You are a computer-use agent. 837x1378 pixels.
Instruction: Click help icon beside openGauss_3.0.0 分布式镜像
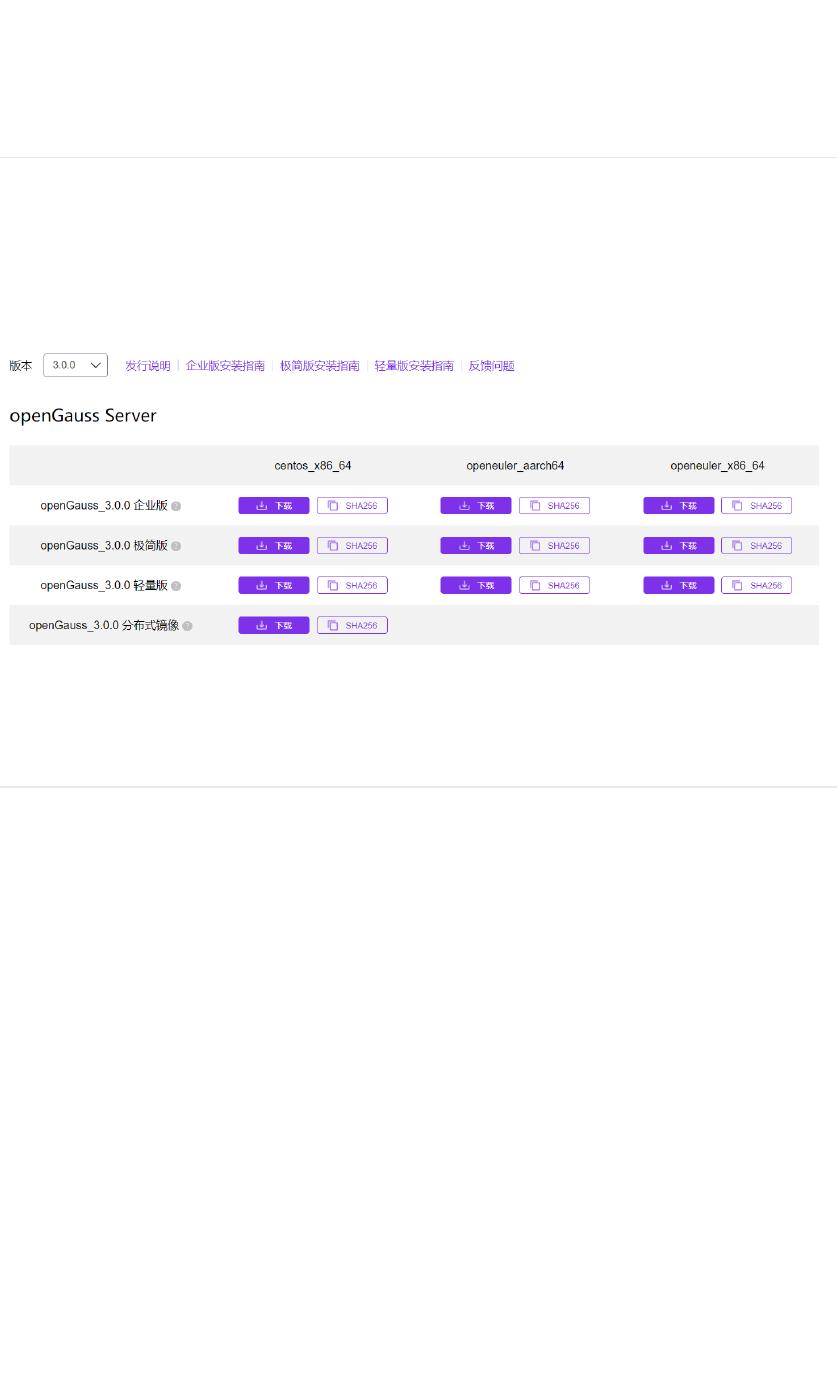(x=187, y=626)
